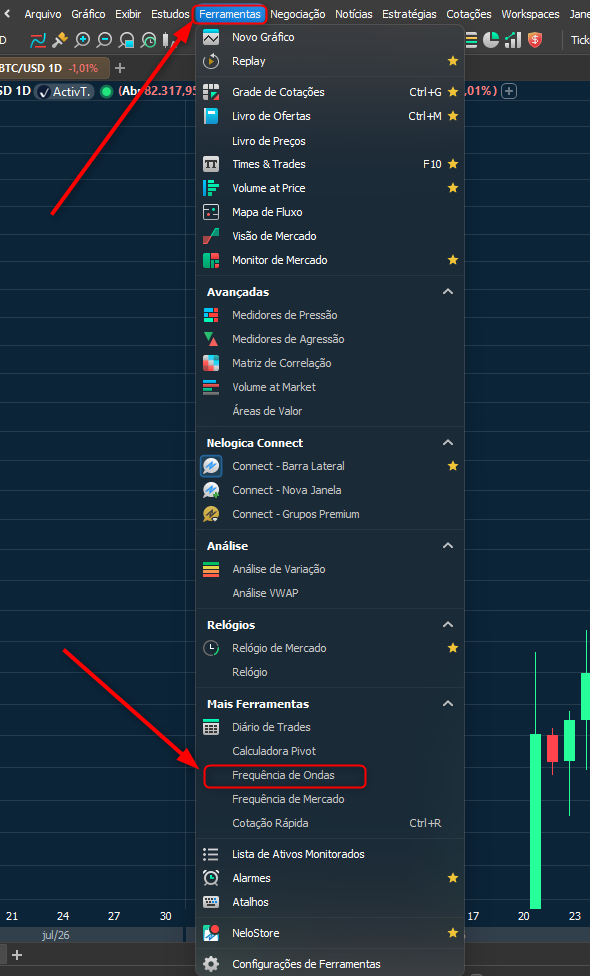Open the Alarmes clock icon
The image size is (590, 976).
[x=211, y=878]
